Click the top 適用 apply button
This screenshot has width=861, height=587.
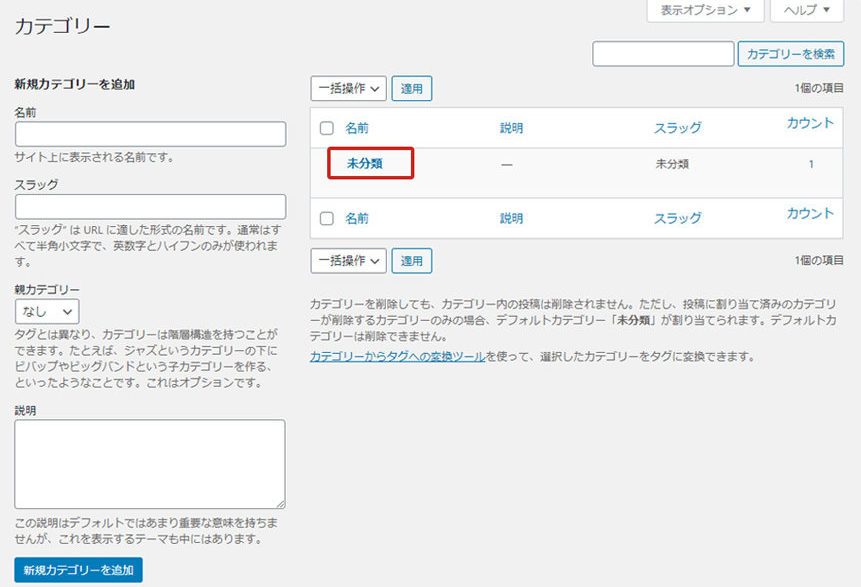click(x=411, y=89)
